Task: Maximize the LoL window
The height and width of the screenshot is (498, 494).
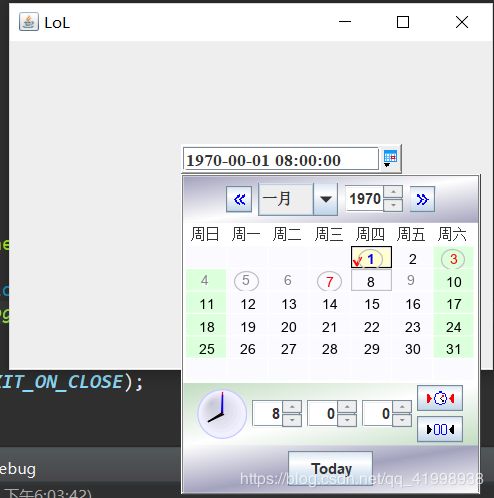Action: point(403,22)
